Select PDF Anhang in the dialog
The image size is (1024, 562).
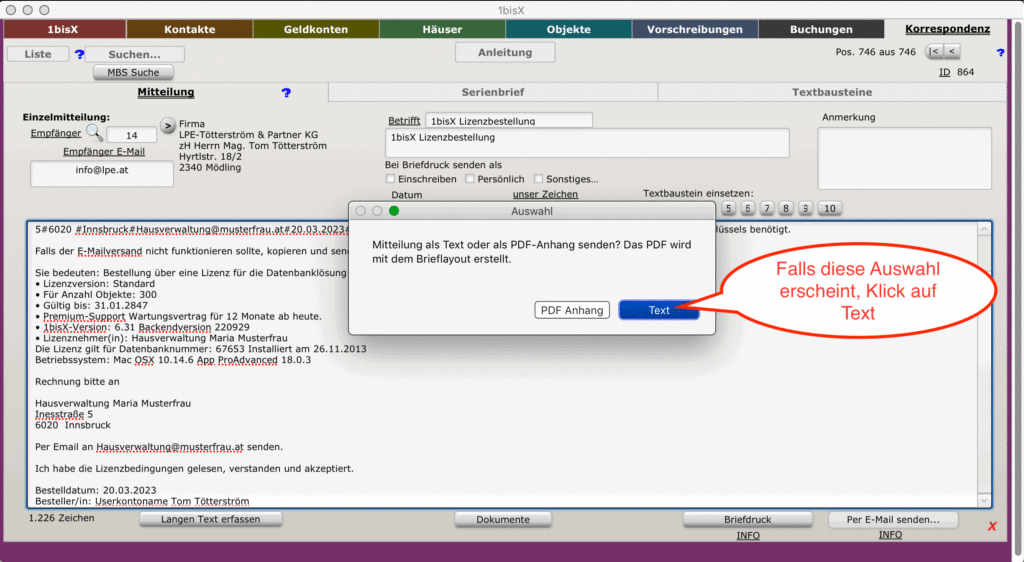tap(571, 310)
